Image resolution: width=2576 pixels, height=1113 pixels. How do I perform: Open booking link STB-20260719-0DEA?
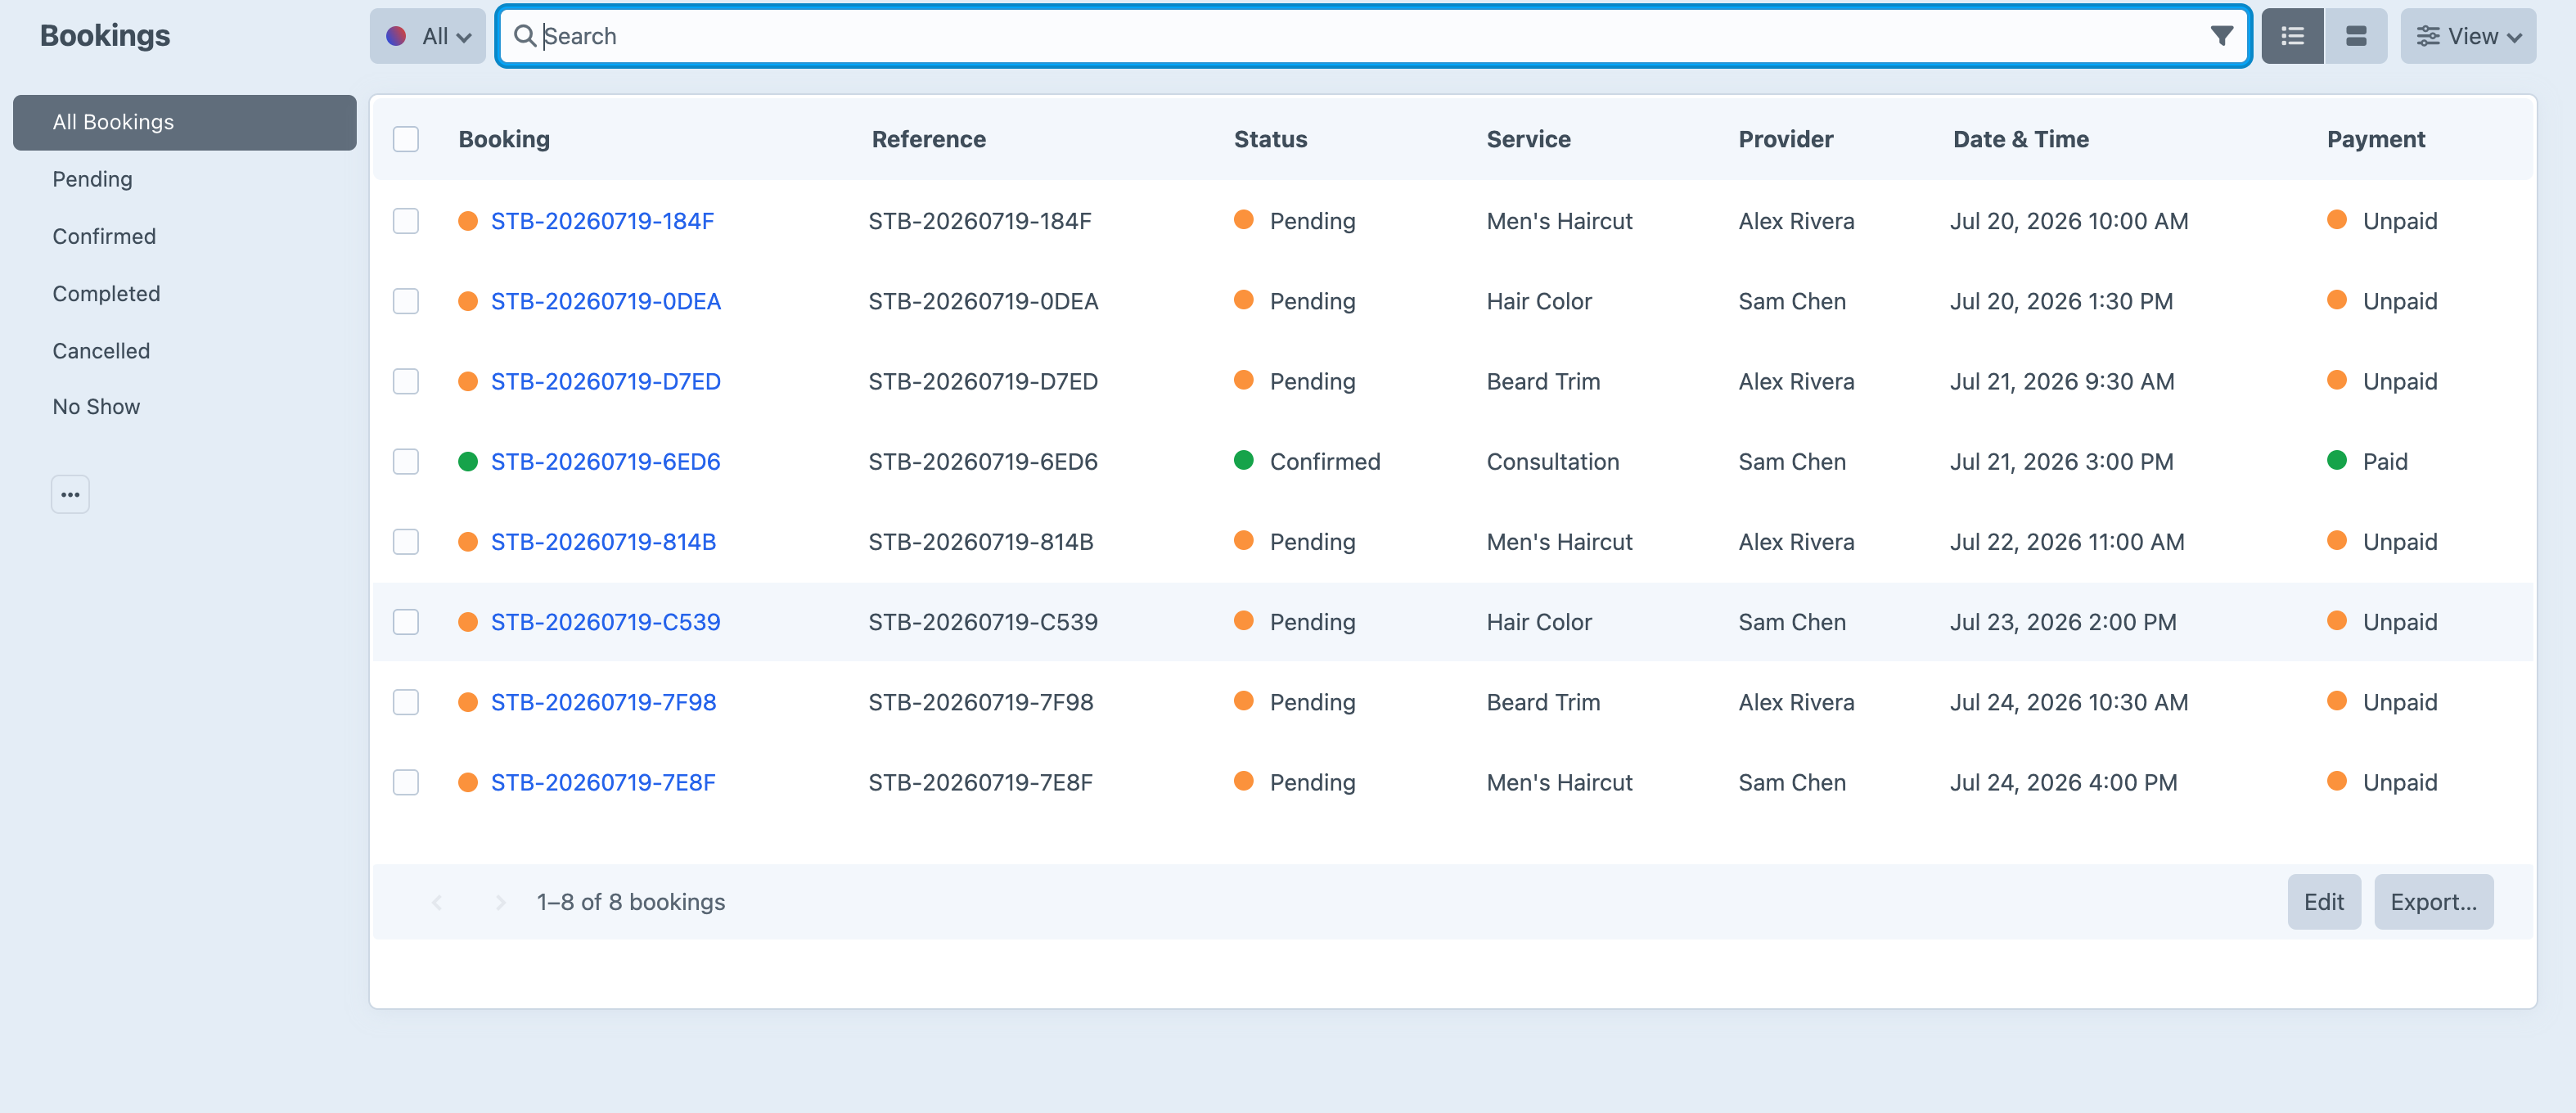(x=606, y=301)
